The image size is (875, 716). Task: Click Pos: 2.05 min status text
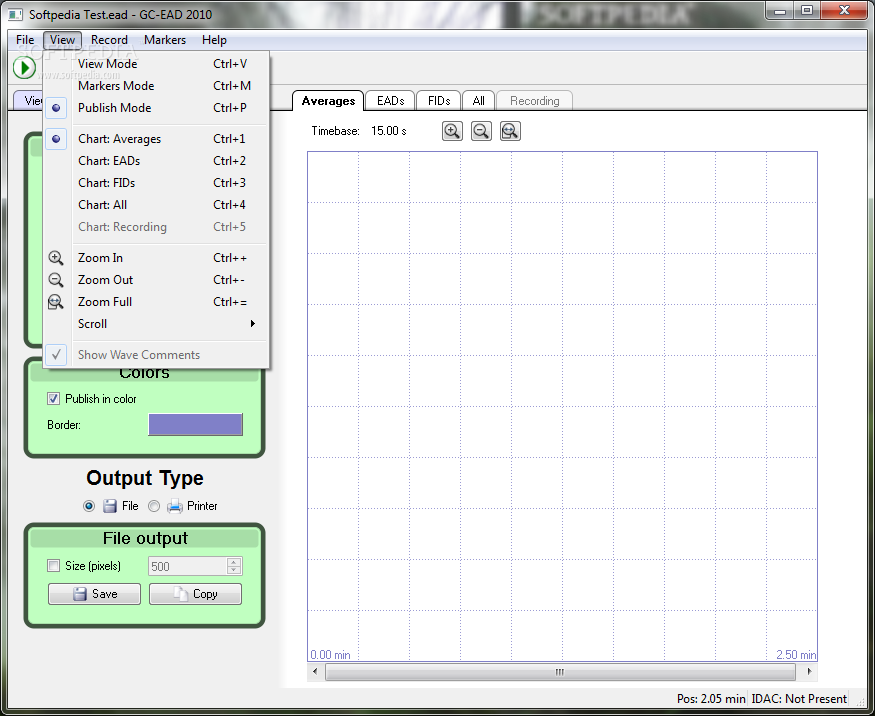coord(711,699)
